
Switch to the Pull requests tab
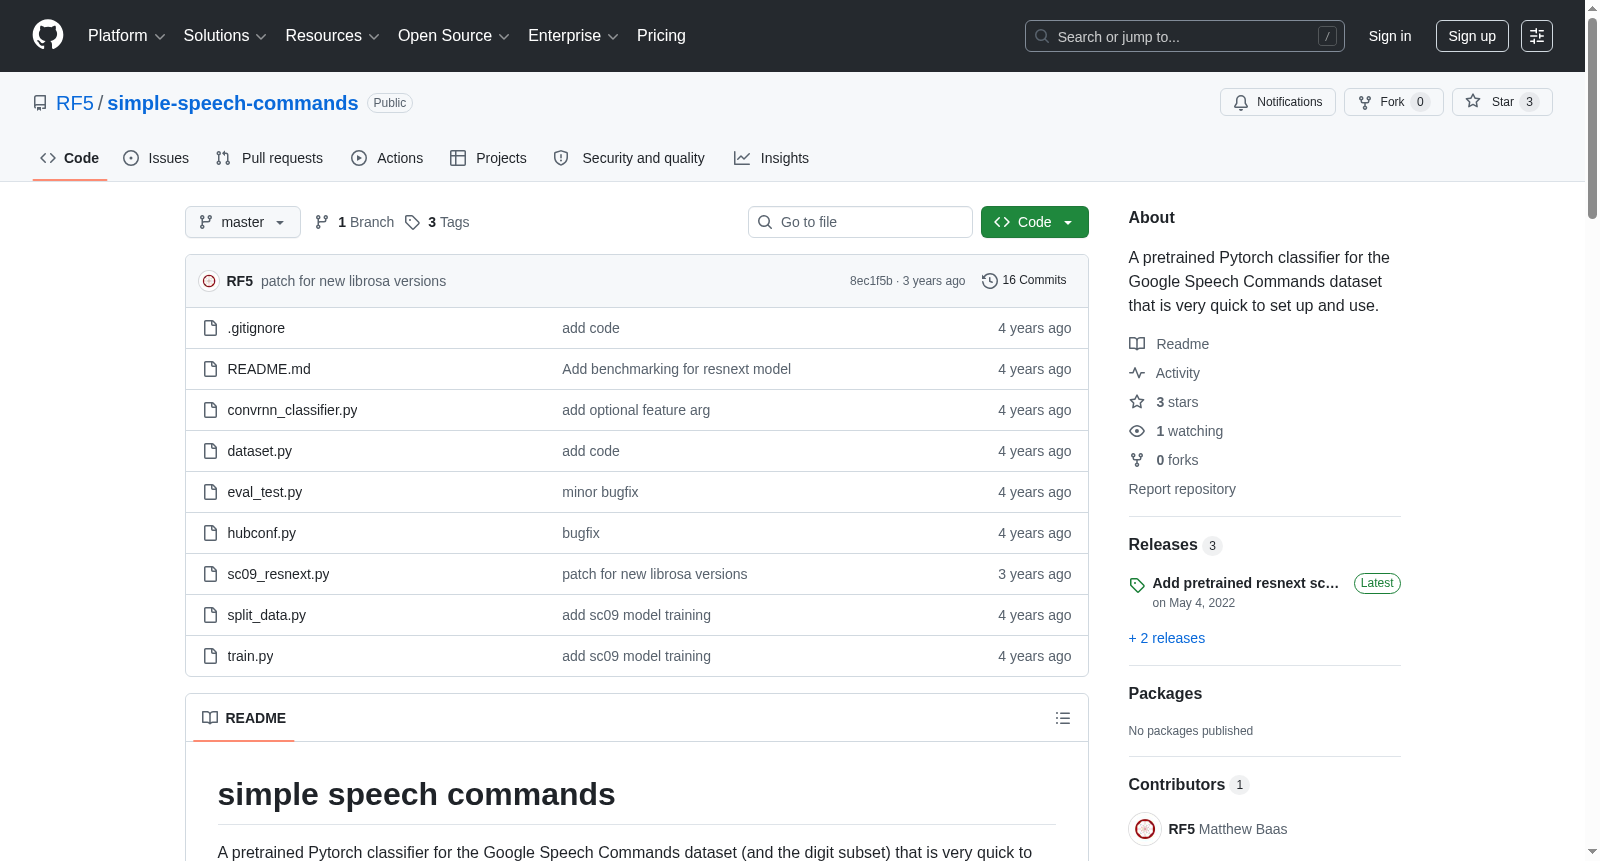(x=269, y=158)
